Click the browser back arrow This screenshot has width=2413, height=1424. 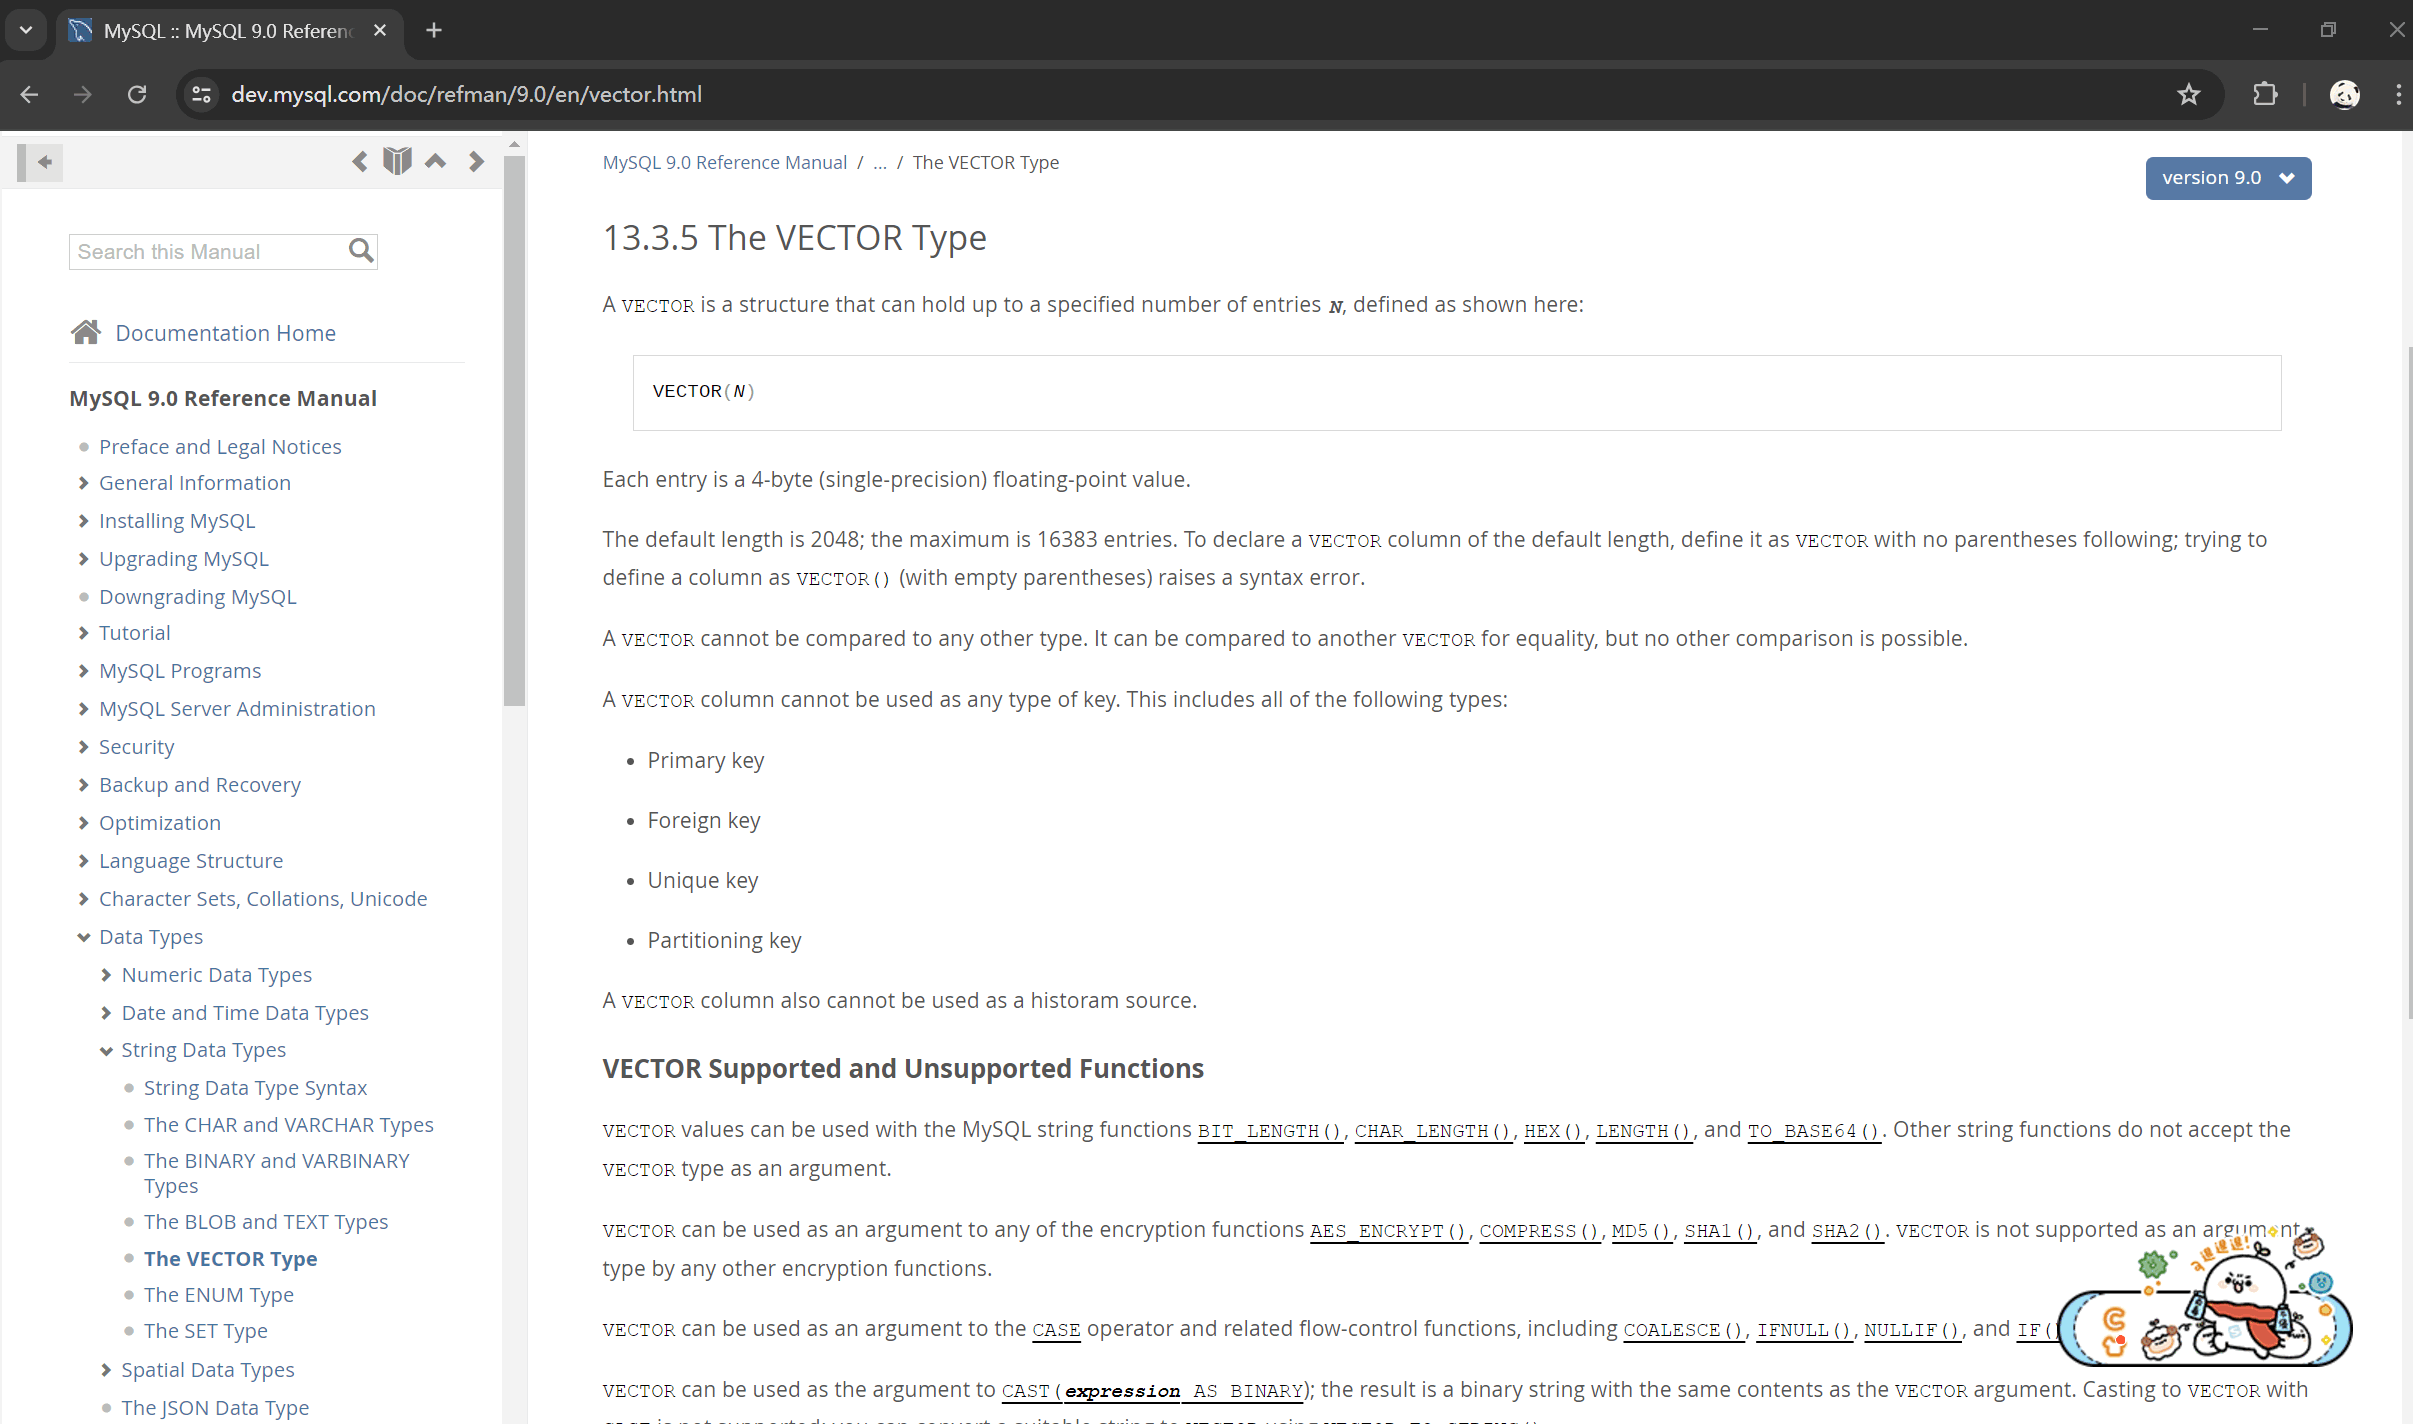29,94
